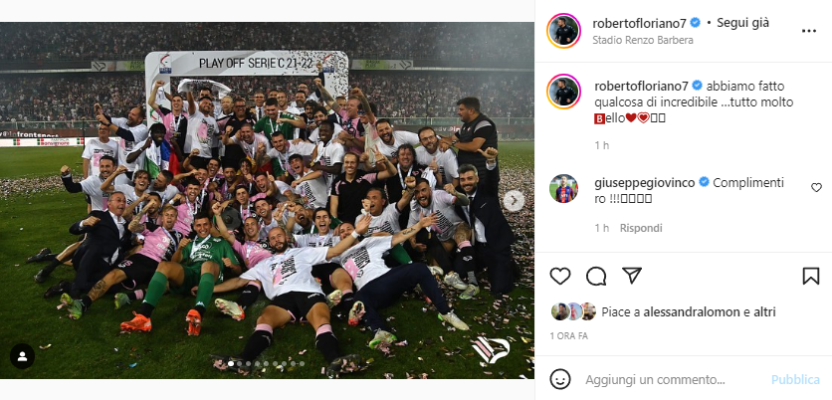The width and height of the screenshot is (832, 400).
Task: Show tagged people icon on photo
Action: click(x=22, y=356)
